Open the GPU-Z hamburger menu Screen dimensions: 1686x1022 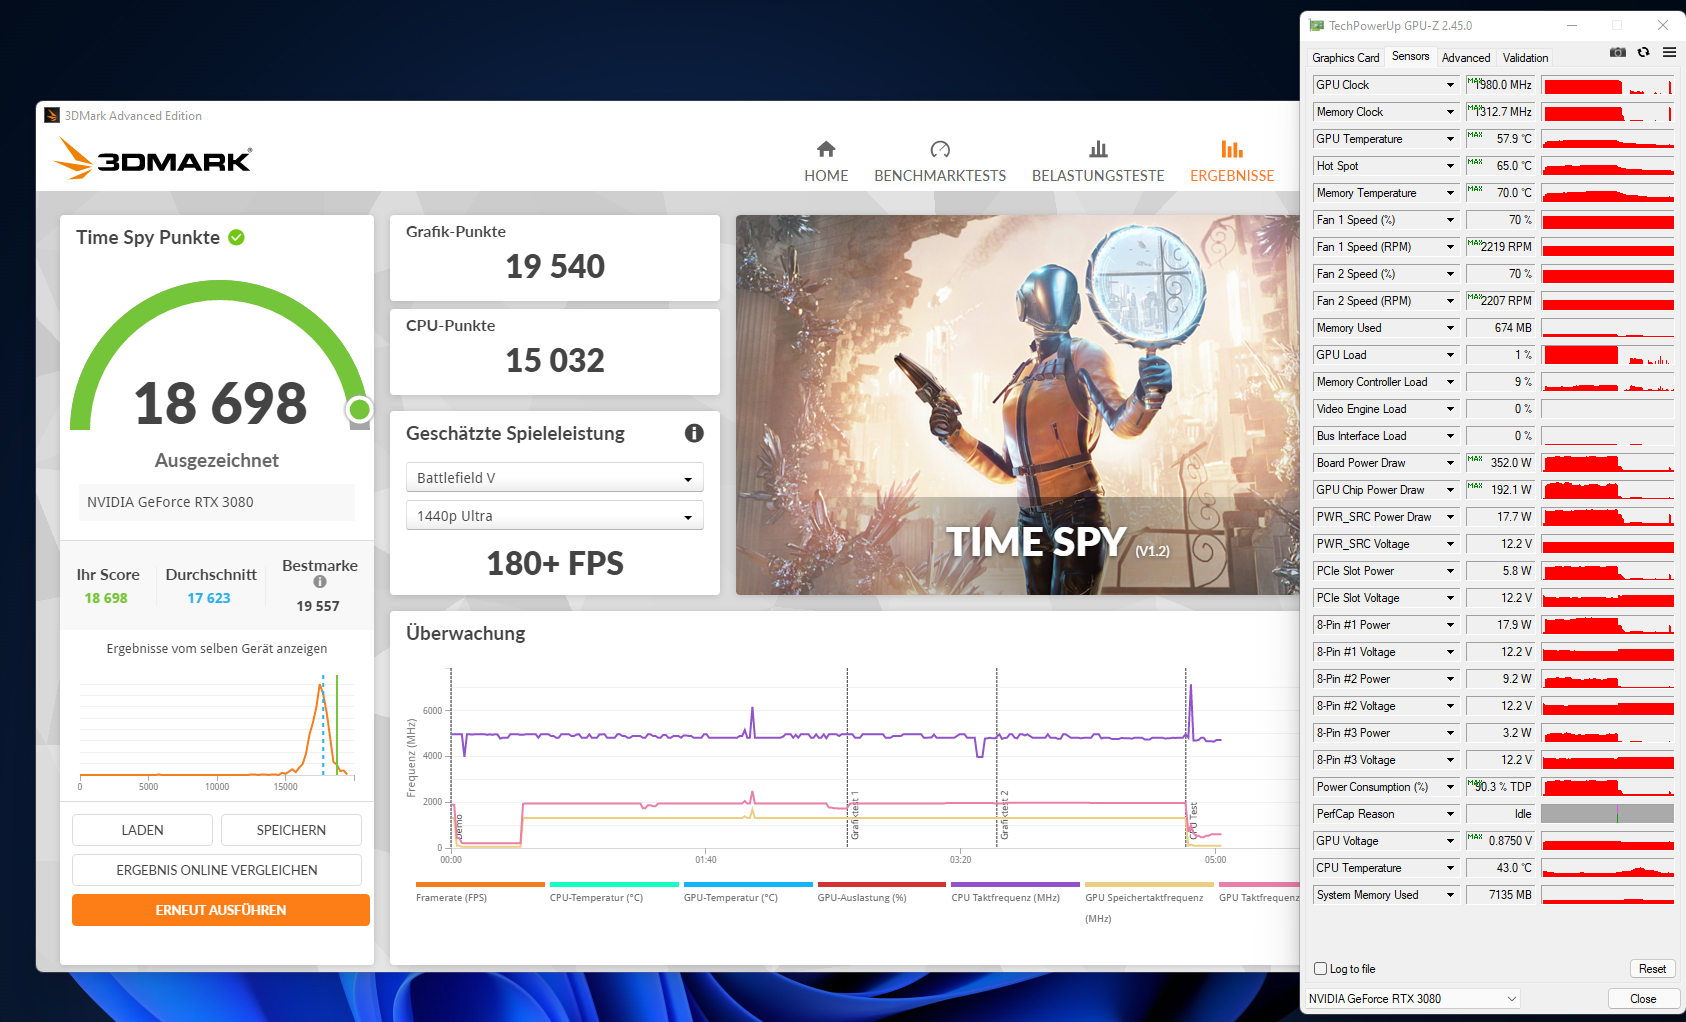(x=1669, y=52)
